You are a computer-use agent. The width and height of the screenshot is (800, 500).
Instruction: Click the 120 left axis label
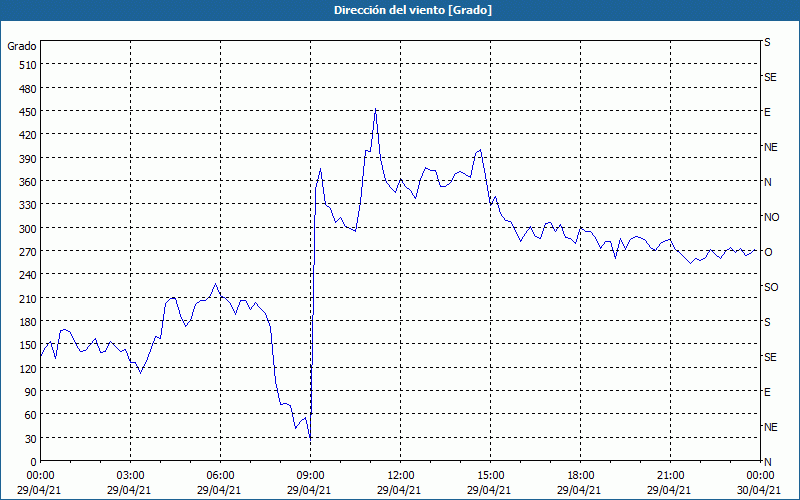coord(29,368)
